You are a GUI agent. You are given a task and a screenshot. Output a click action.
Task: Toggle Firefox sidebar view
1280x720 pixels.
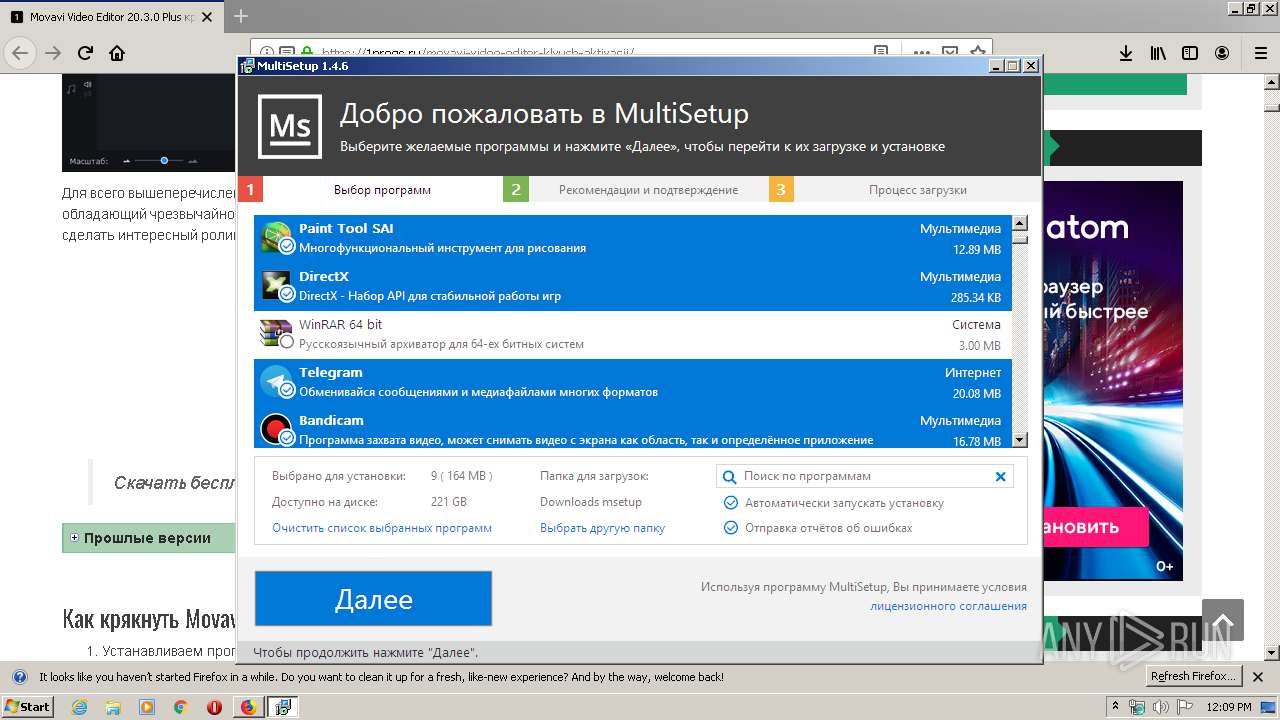point(1190,53)
